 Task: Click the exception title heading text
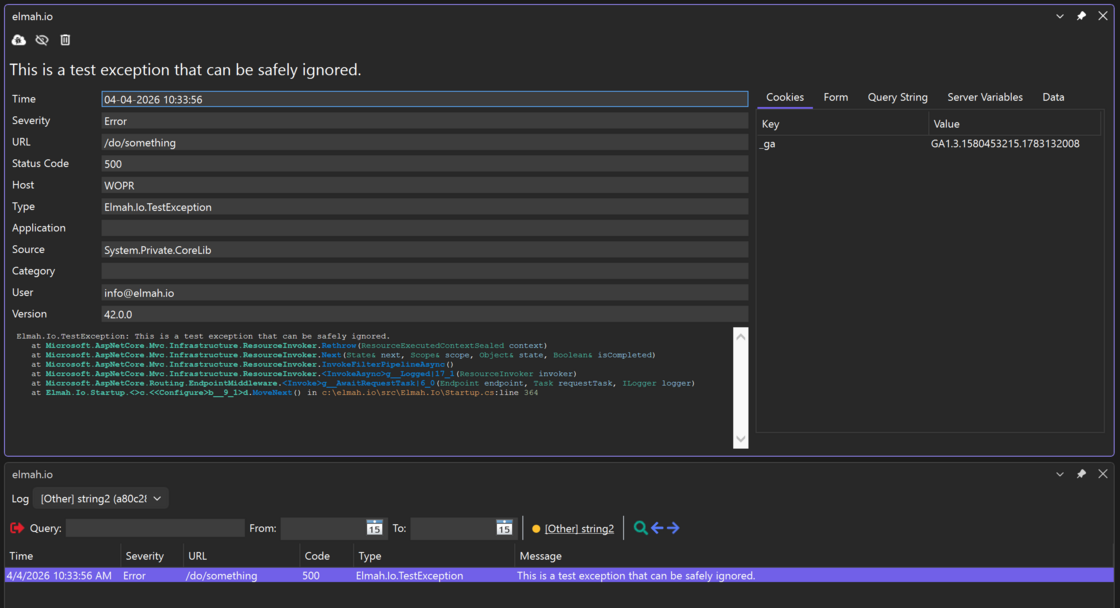[x=185, y=69]
